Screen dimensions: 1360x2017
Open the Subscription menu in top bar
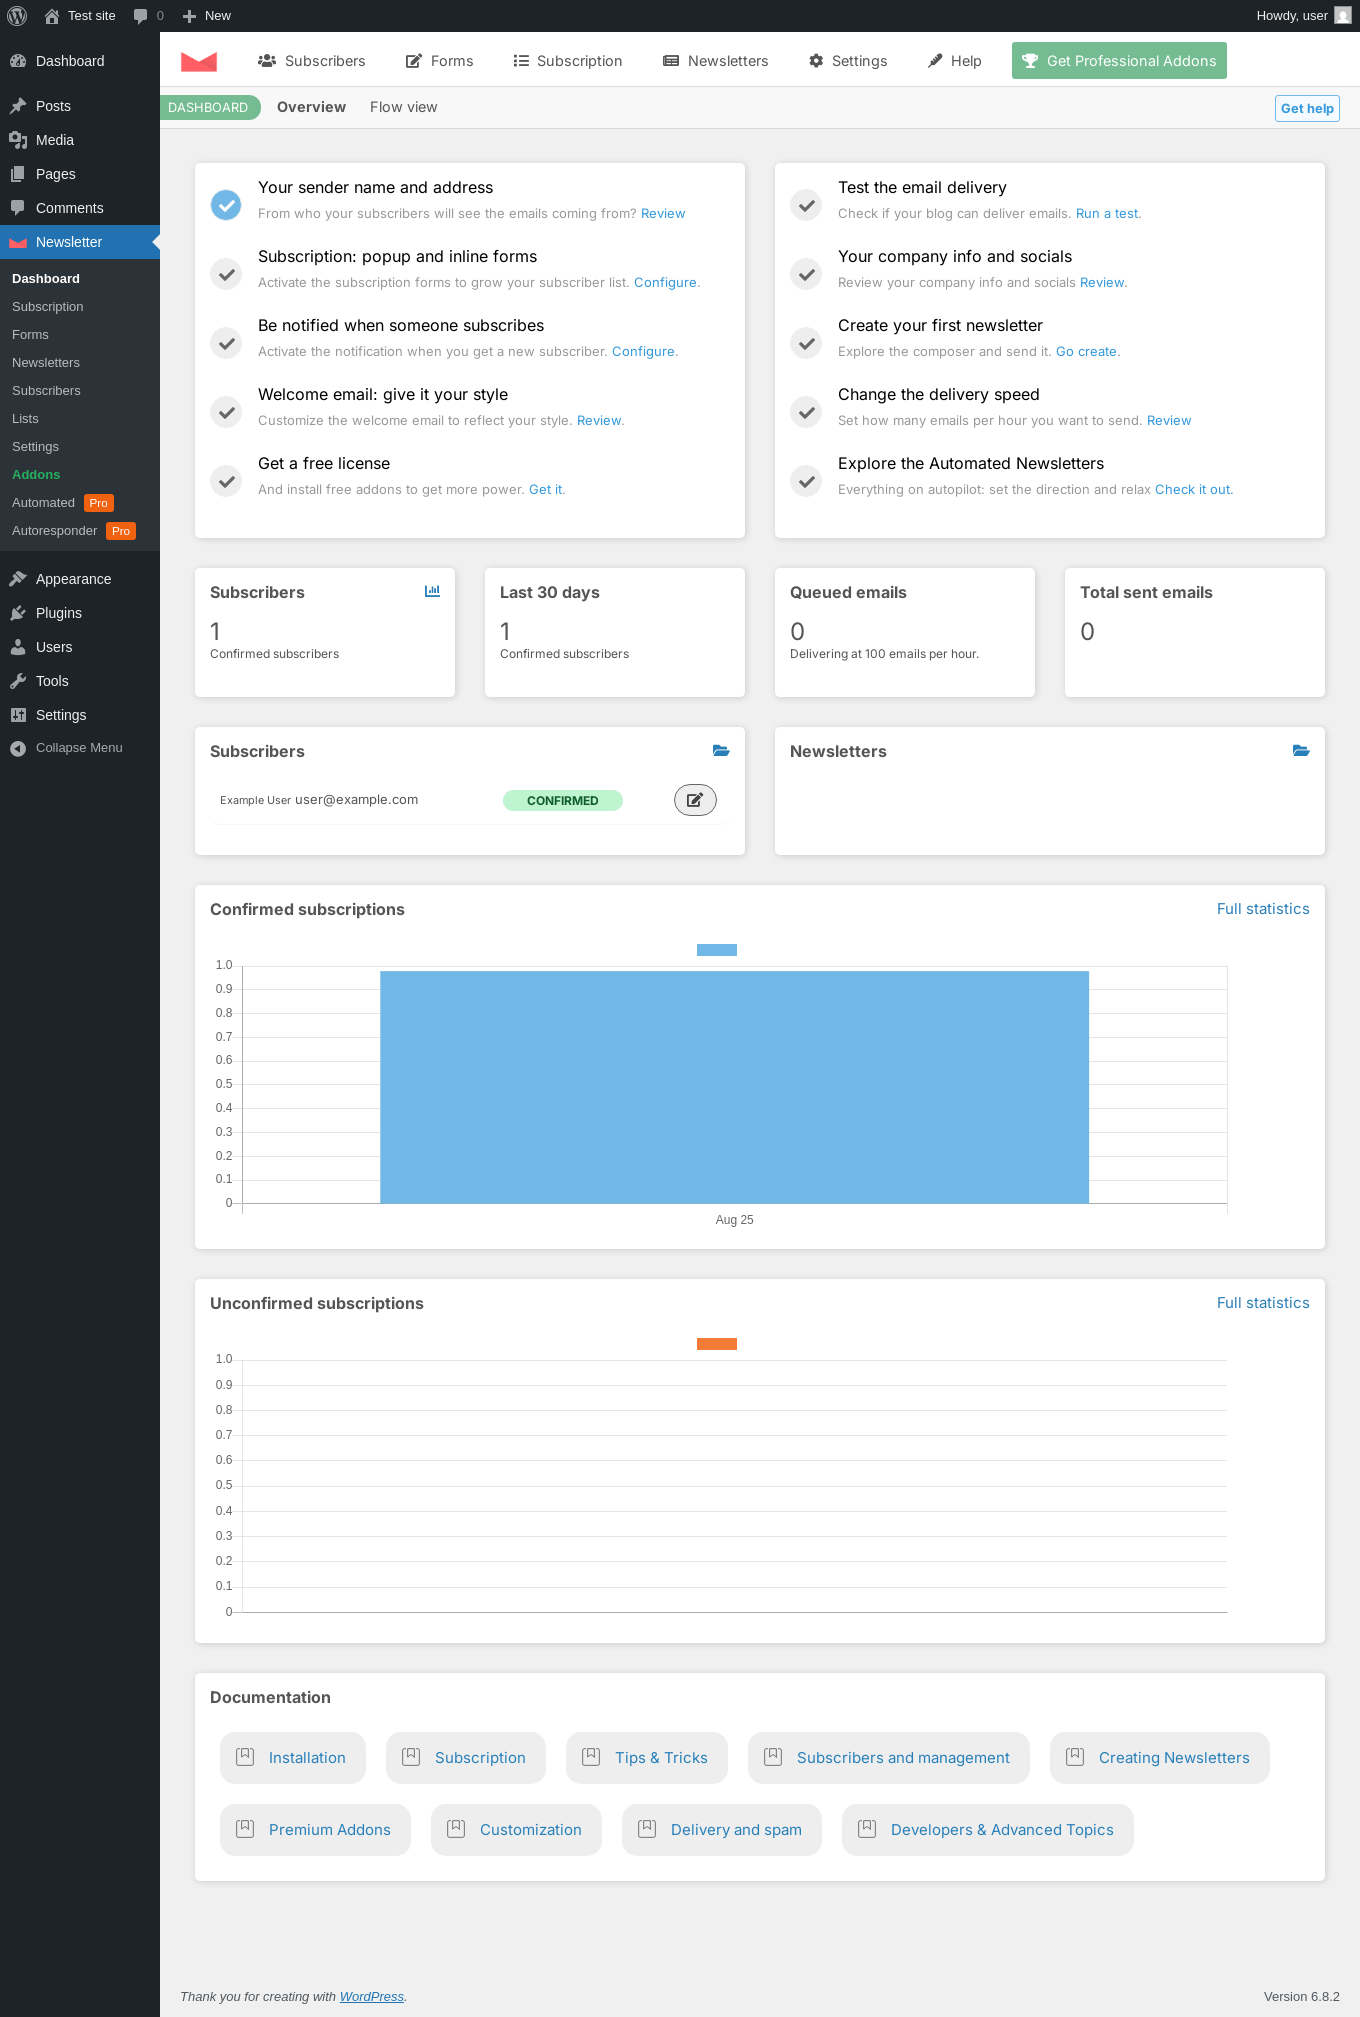[568, 61]
